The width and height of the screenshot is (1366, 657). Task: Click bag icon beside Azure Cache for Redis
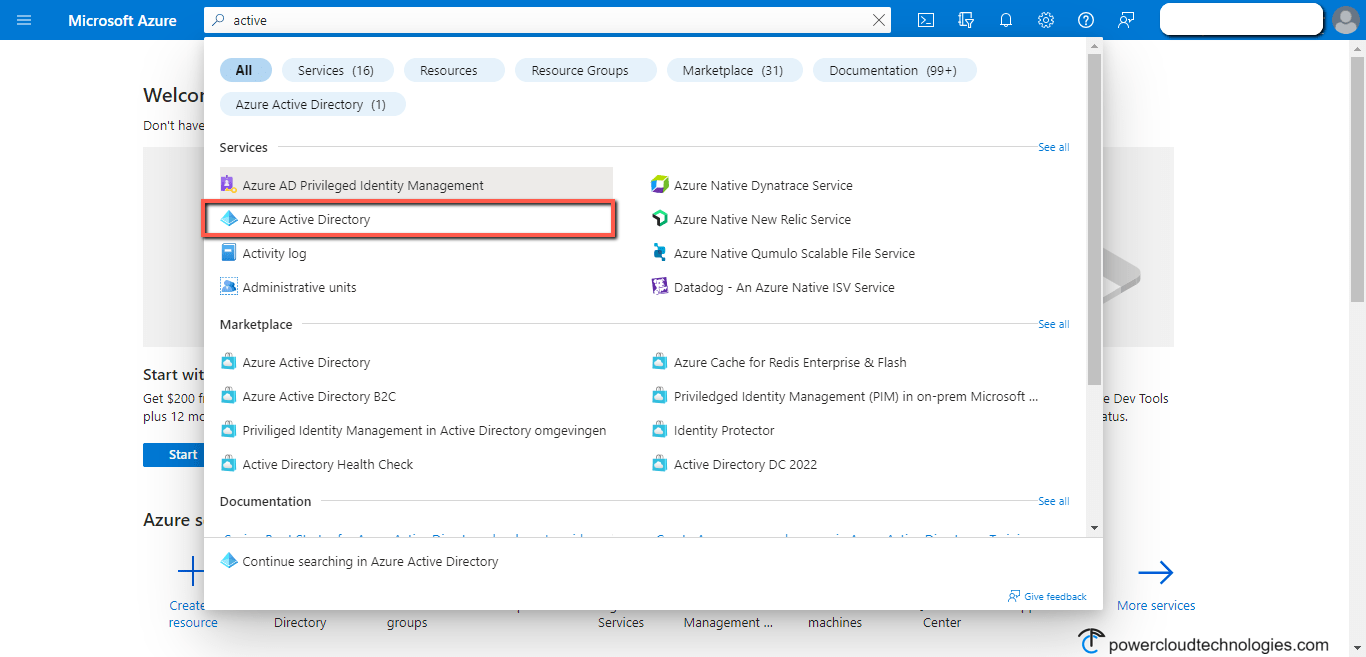(659, 362)
